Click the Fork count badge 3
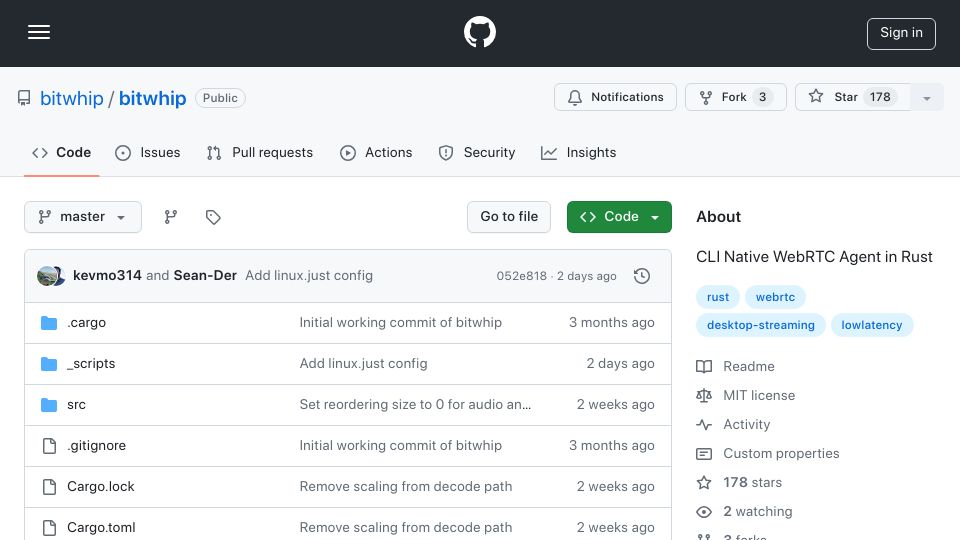Image resolution: width=960 pixels, height=540 pixels. coord(762,97)
